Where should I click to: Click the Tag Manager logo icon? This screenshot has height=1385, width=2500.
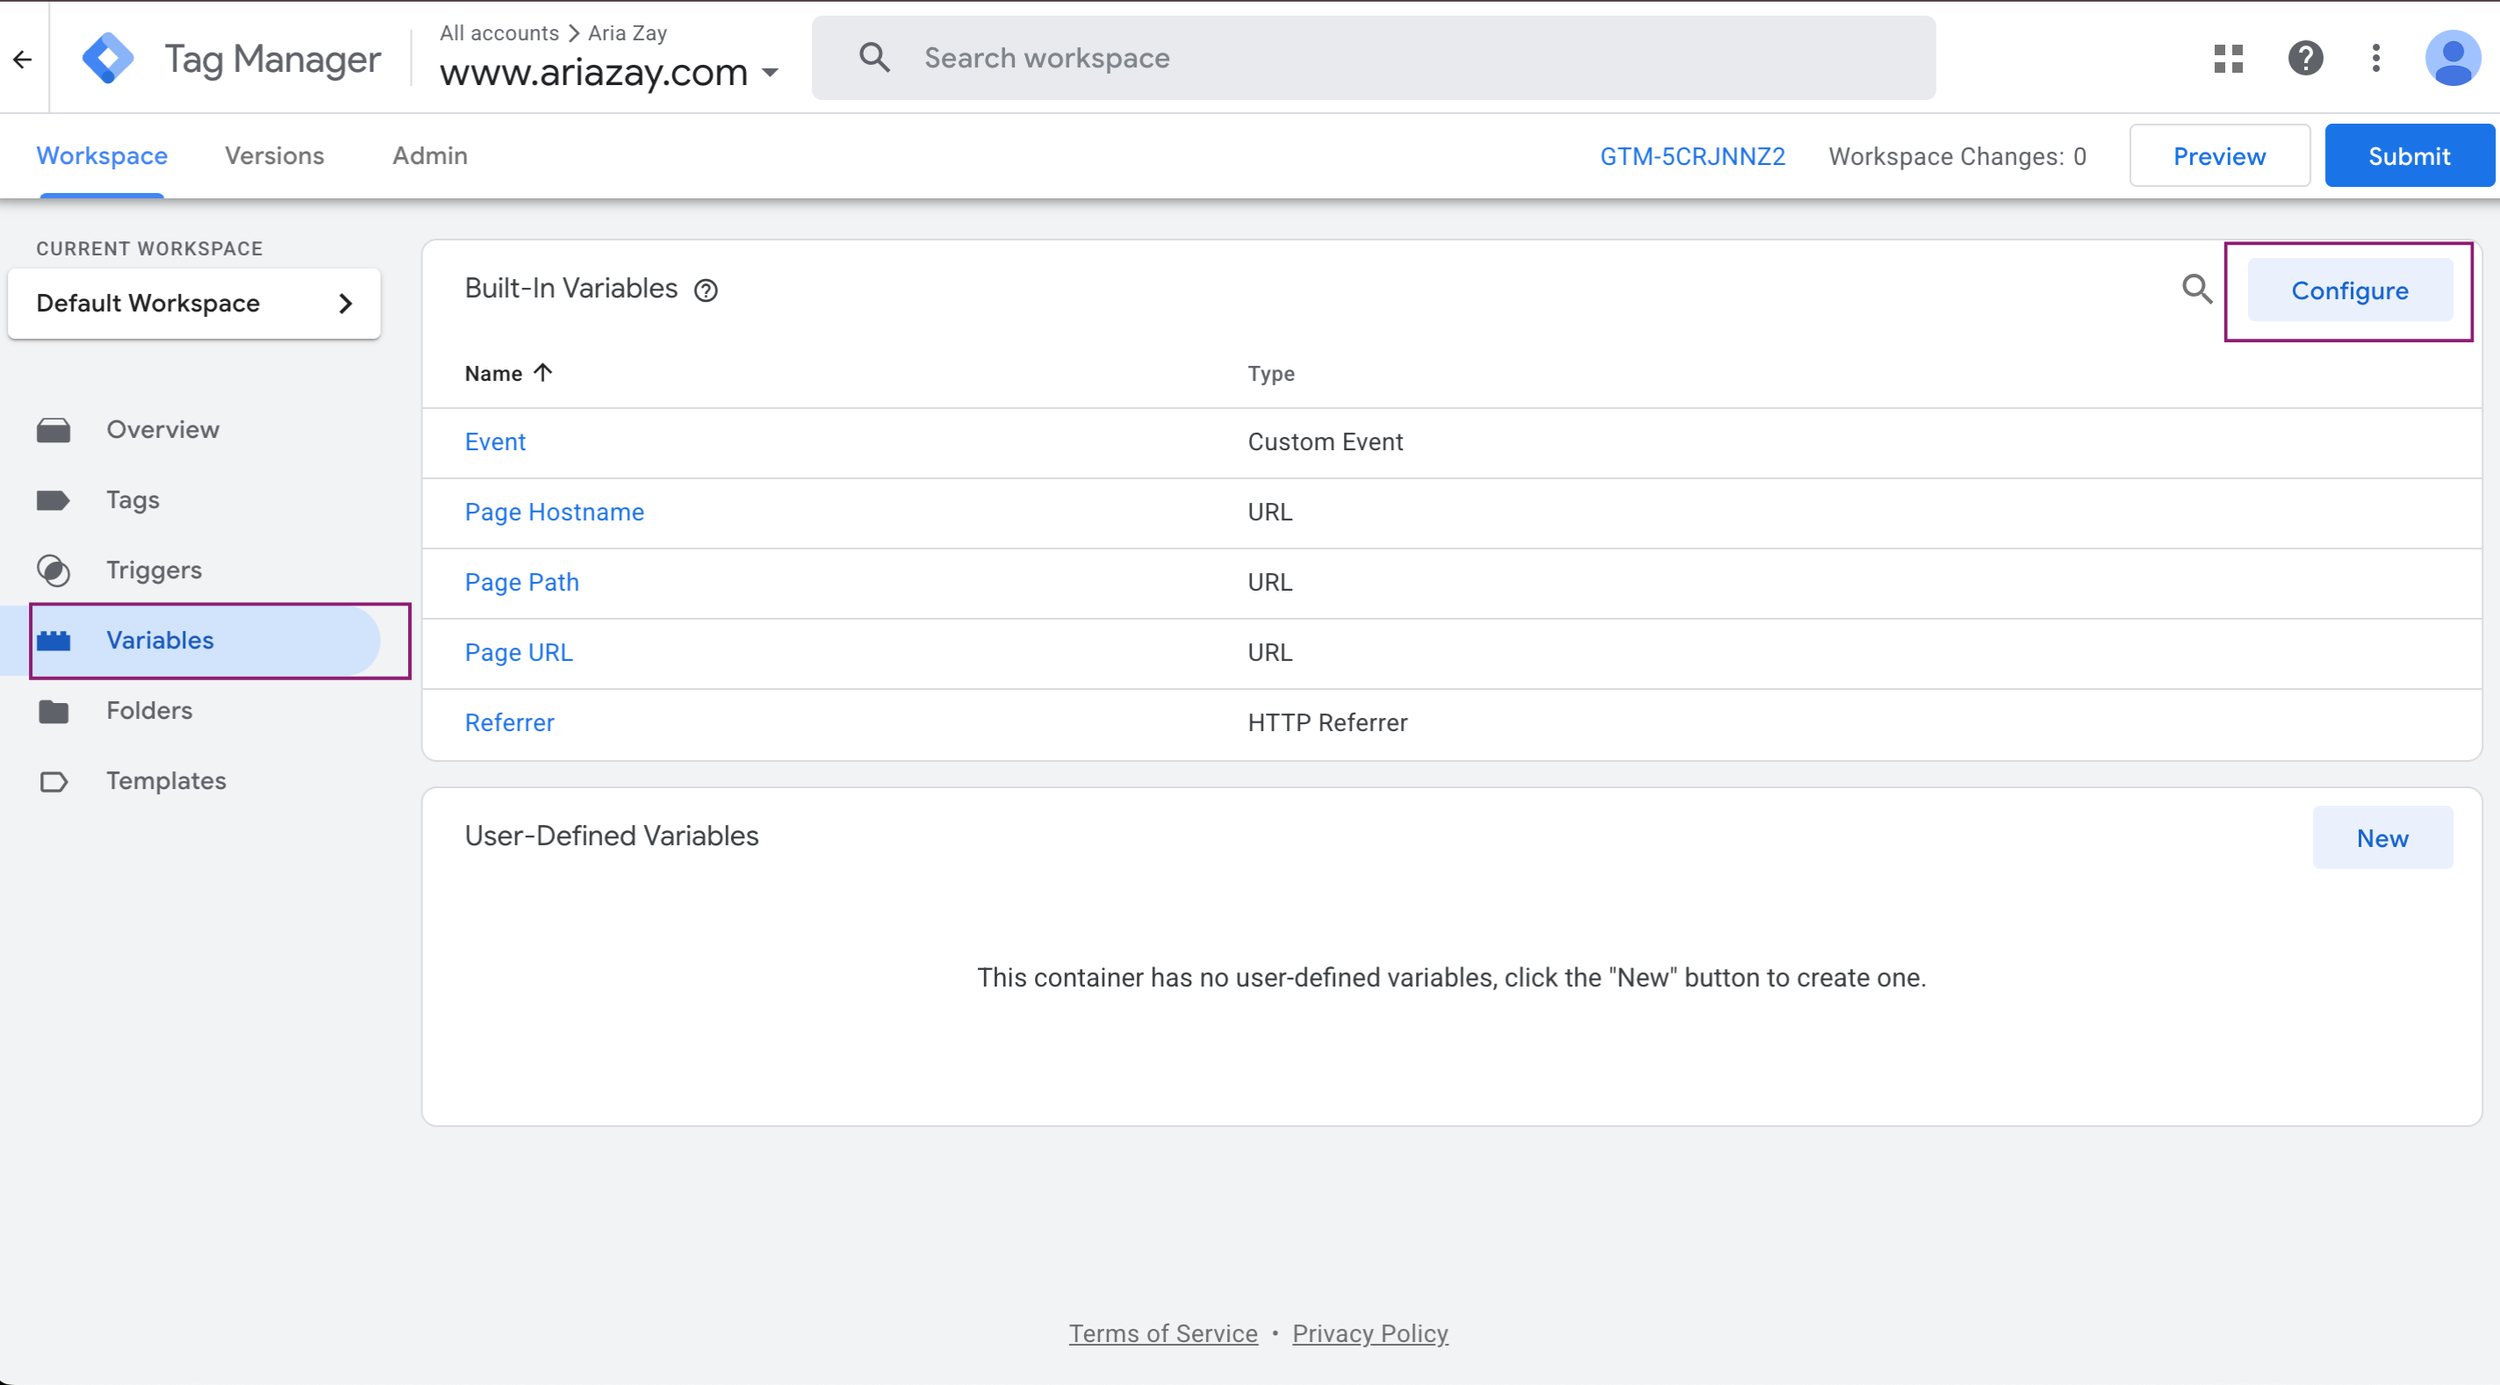click(x=108, y=58)
